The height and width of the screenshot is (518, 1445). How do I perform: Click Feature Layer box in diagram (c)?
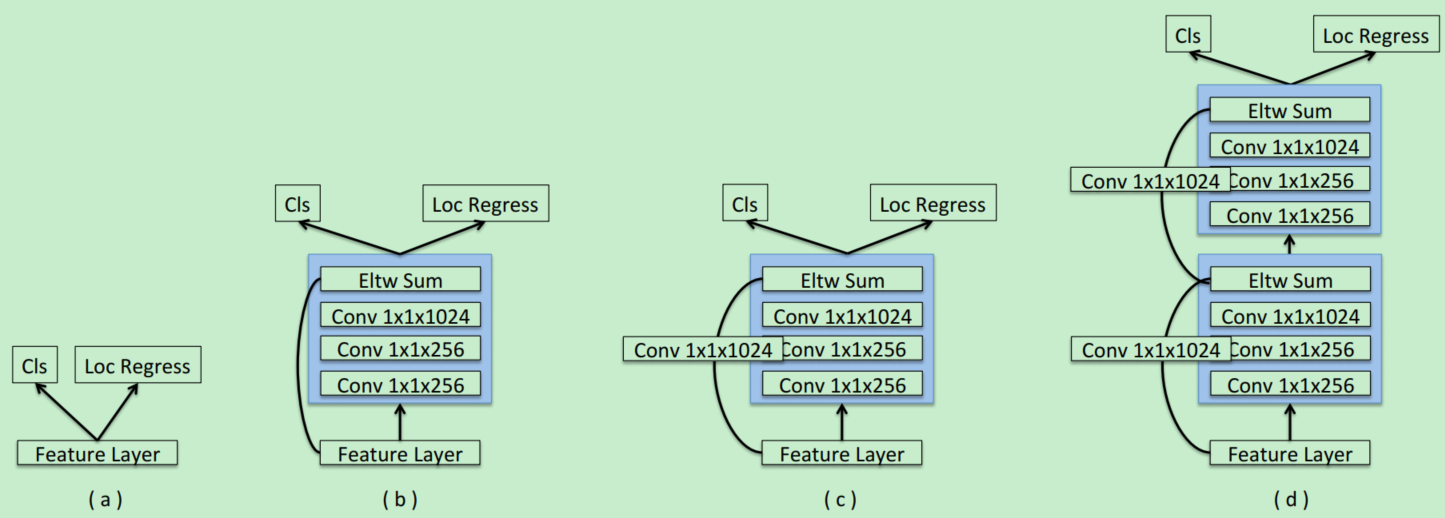click(x=842, y=454)
